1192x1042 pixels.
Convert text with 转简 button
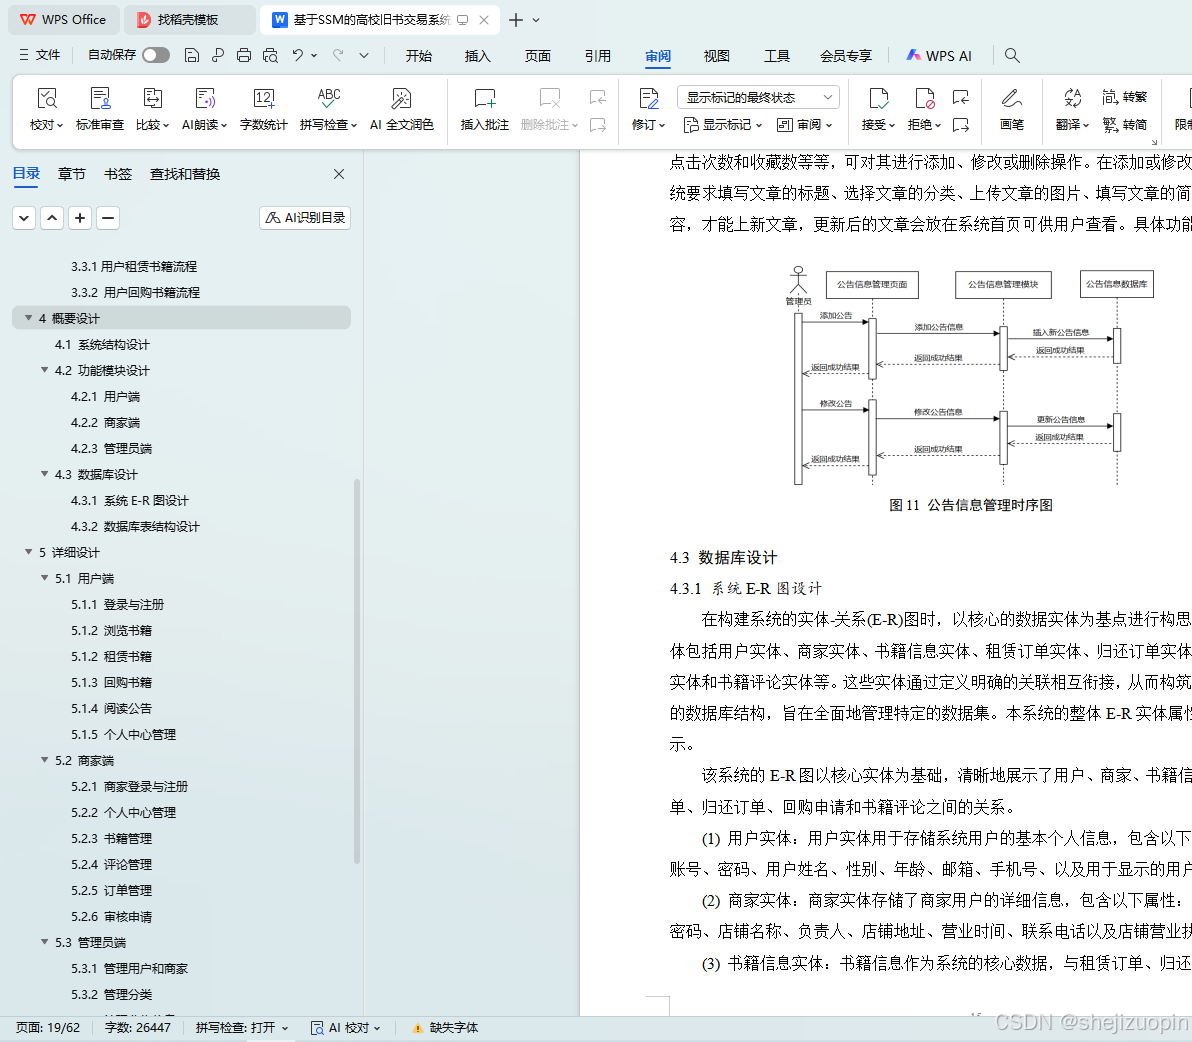pos(1124,124)
